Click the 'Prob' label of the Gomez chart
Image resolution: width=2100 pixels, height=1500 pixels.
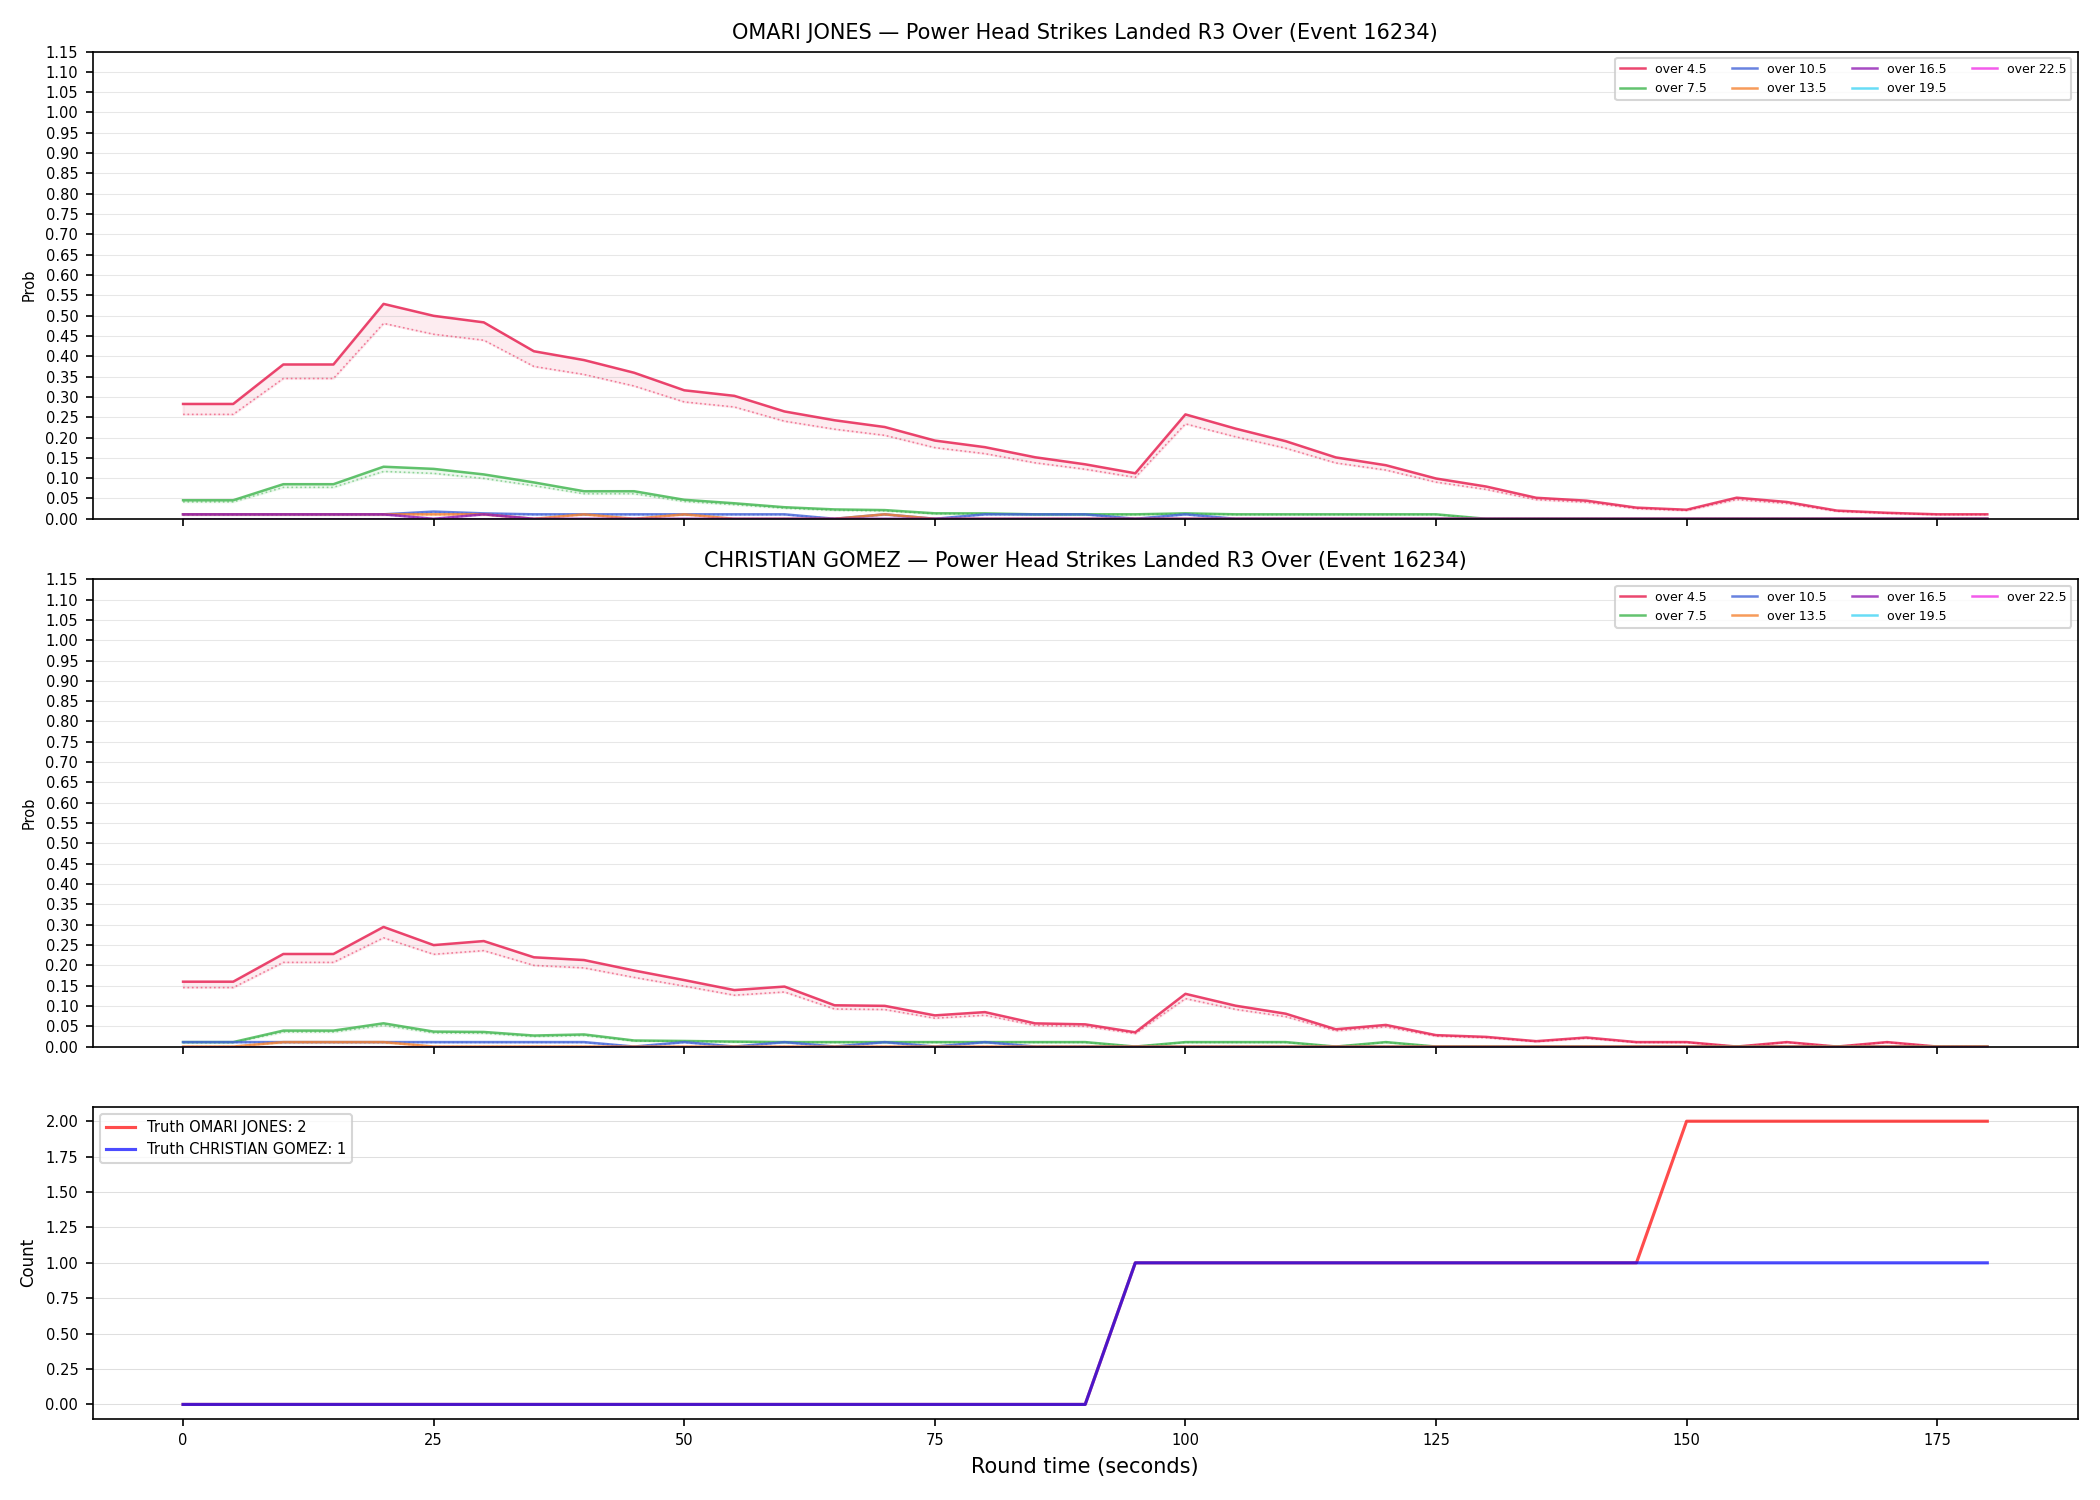pos(28,814)
